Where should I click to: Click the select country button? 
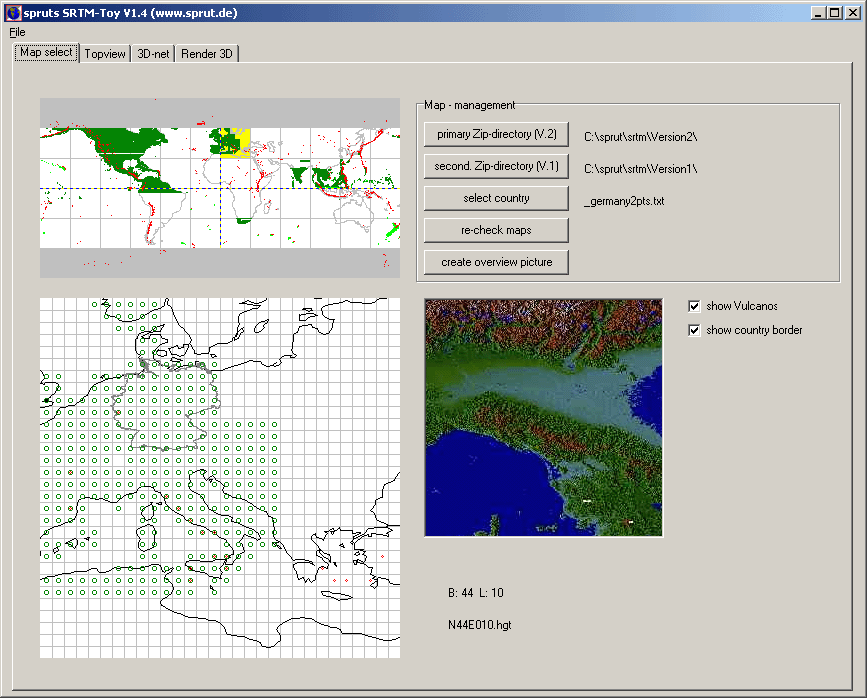click(496, 198)
